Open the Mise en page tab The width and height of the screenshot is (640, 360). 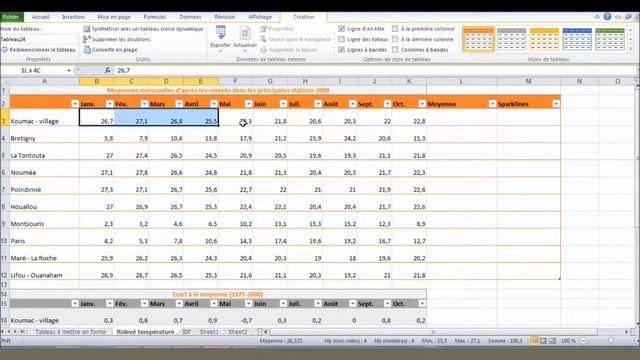point(114,17)
